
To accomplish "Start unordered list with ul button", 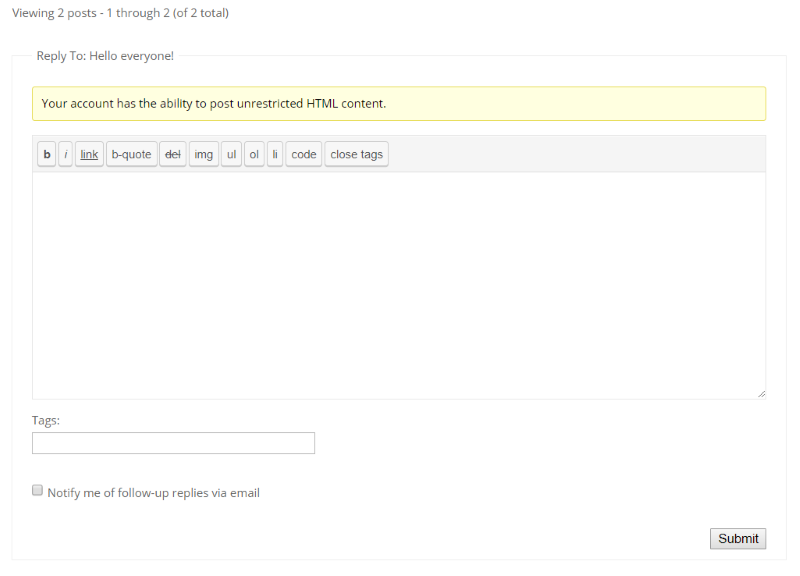I will tap(232, 154).
